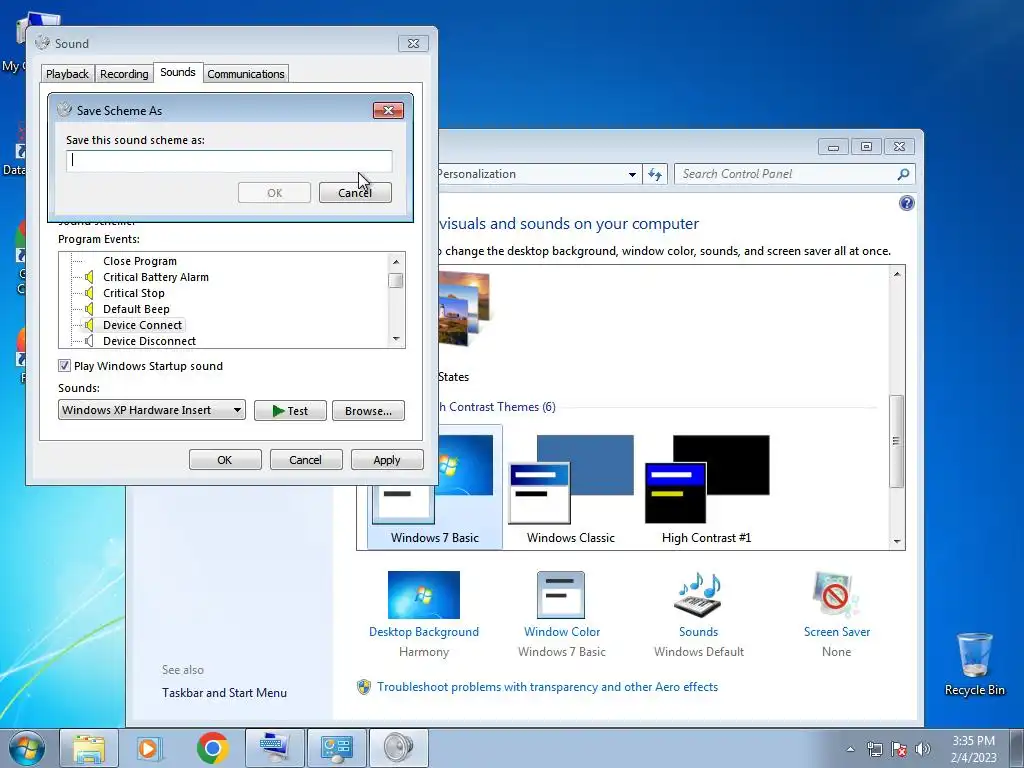Click Cancel in the Sound dialog
Image resolution: width=1024 pixels, height=768 pixels.
coord(306,460)
